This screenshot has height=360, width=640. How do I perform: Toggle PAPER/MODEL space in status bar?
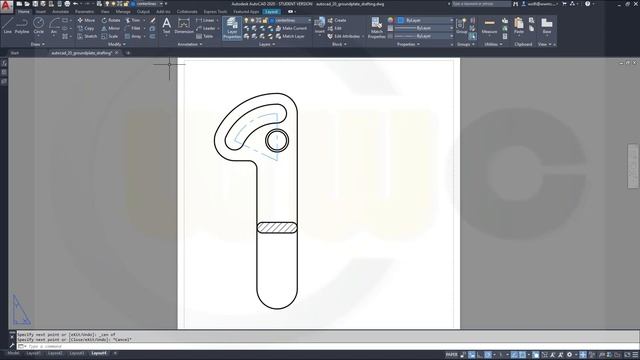(x=451, y=355)
